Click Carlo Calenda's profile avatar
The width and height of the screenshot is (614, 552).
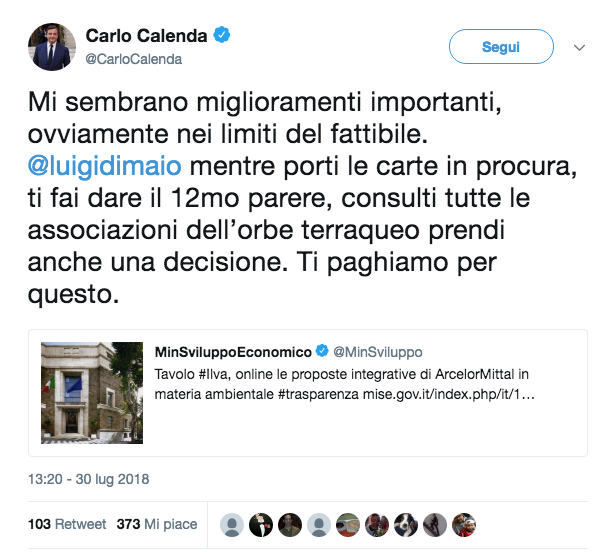pos(52,47)
